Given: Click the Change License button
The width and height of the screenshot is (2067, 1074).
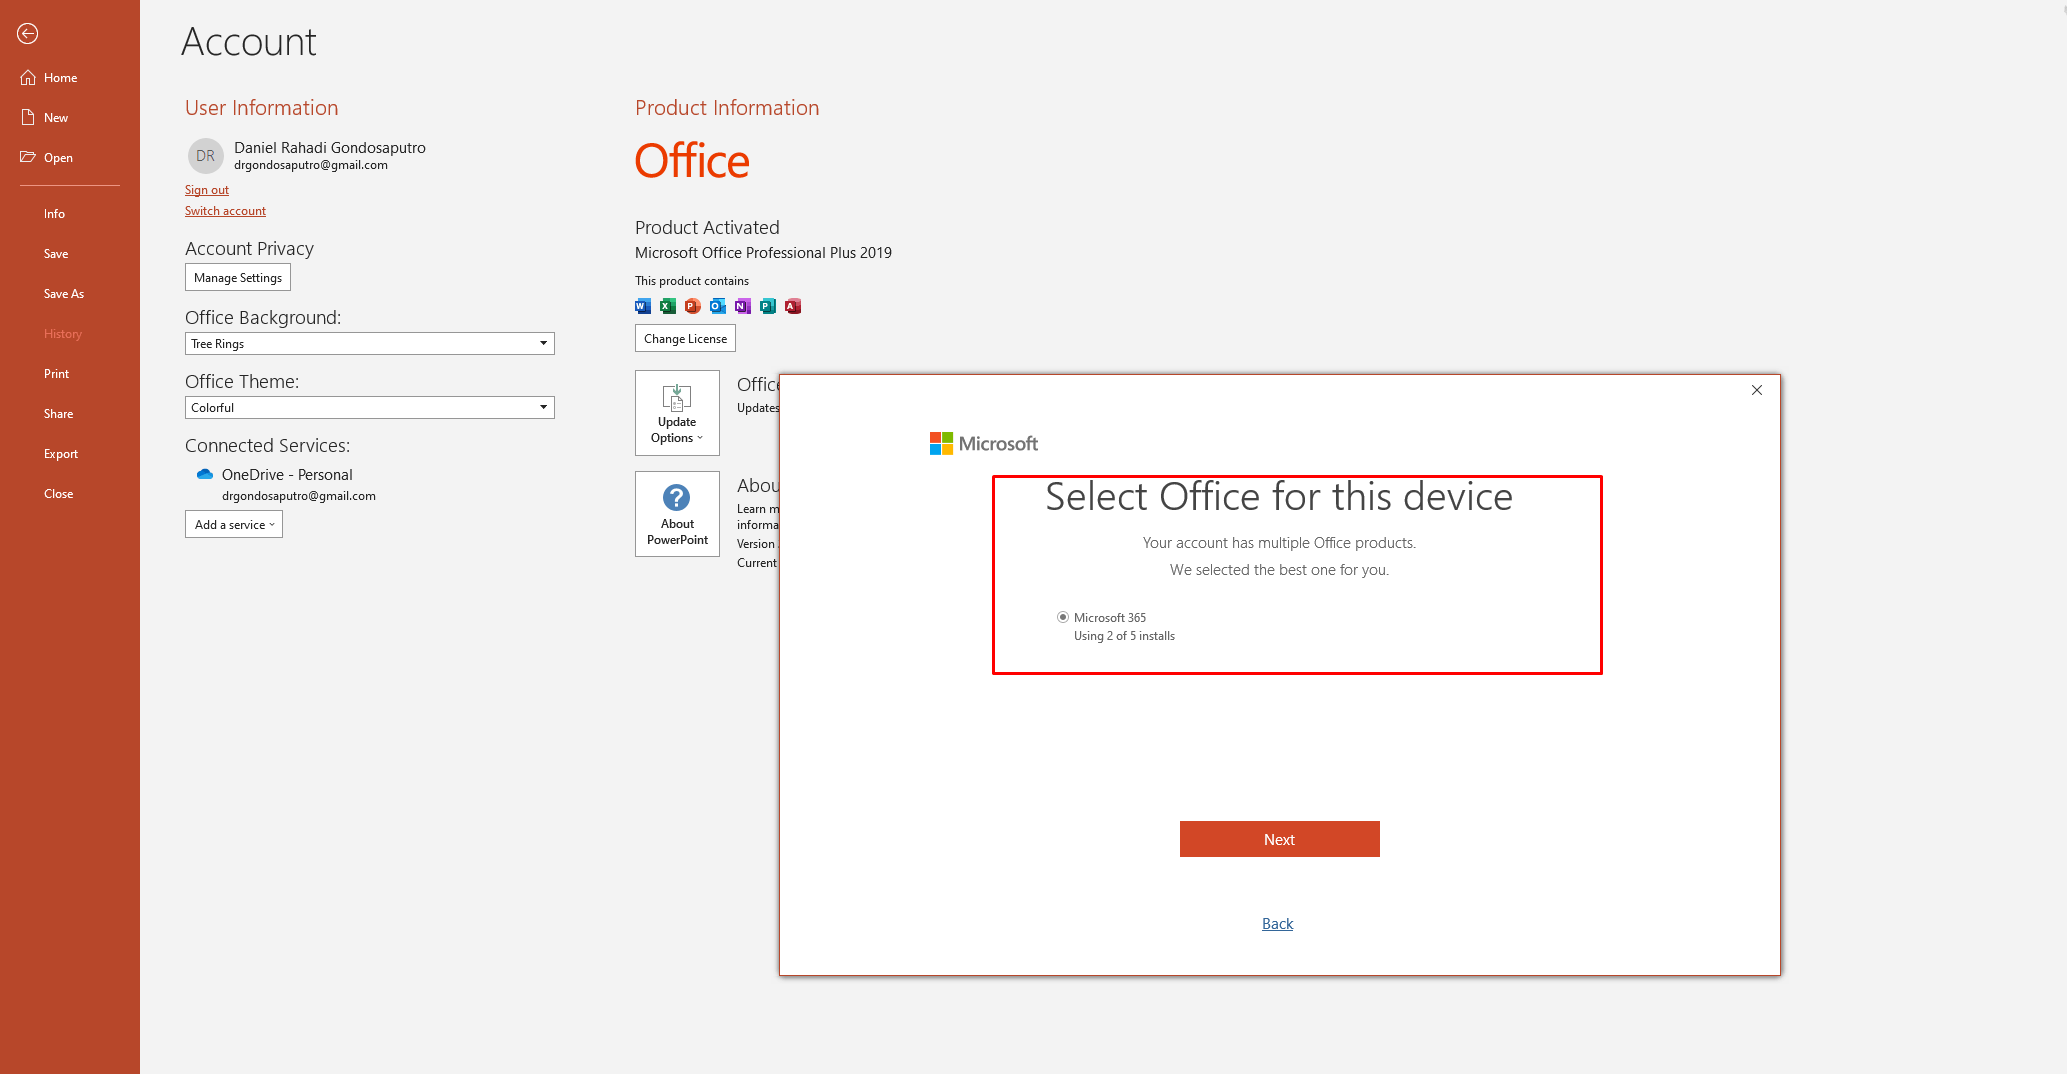Looking at the screenshot, I should pos(685,339).
